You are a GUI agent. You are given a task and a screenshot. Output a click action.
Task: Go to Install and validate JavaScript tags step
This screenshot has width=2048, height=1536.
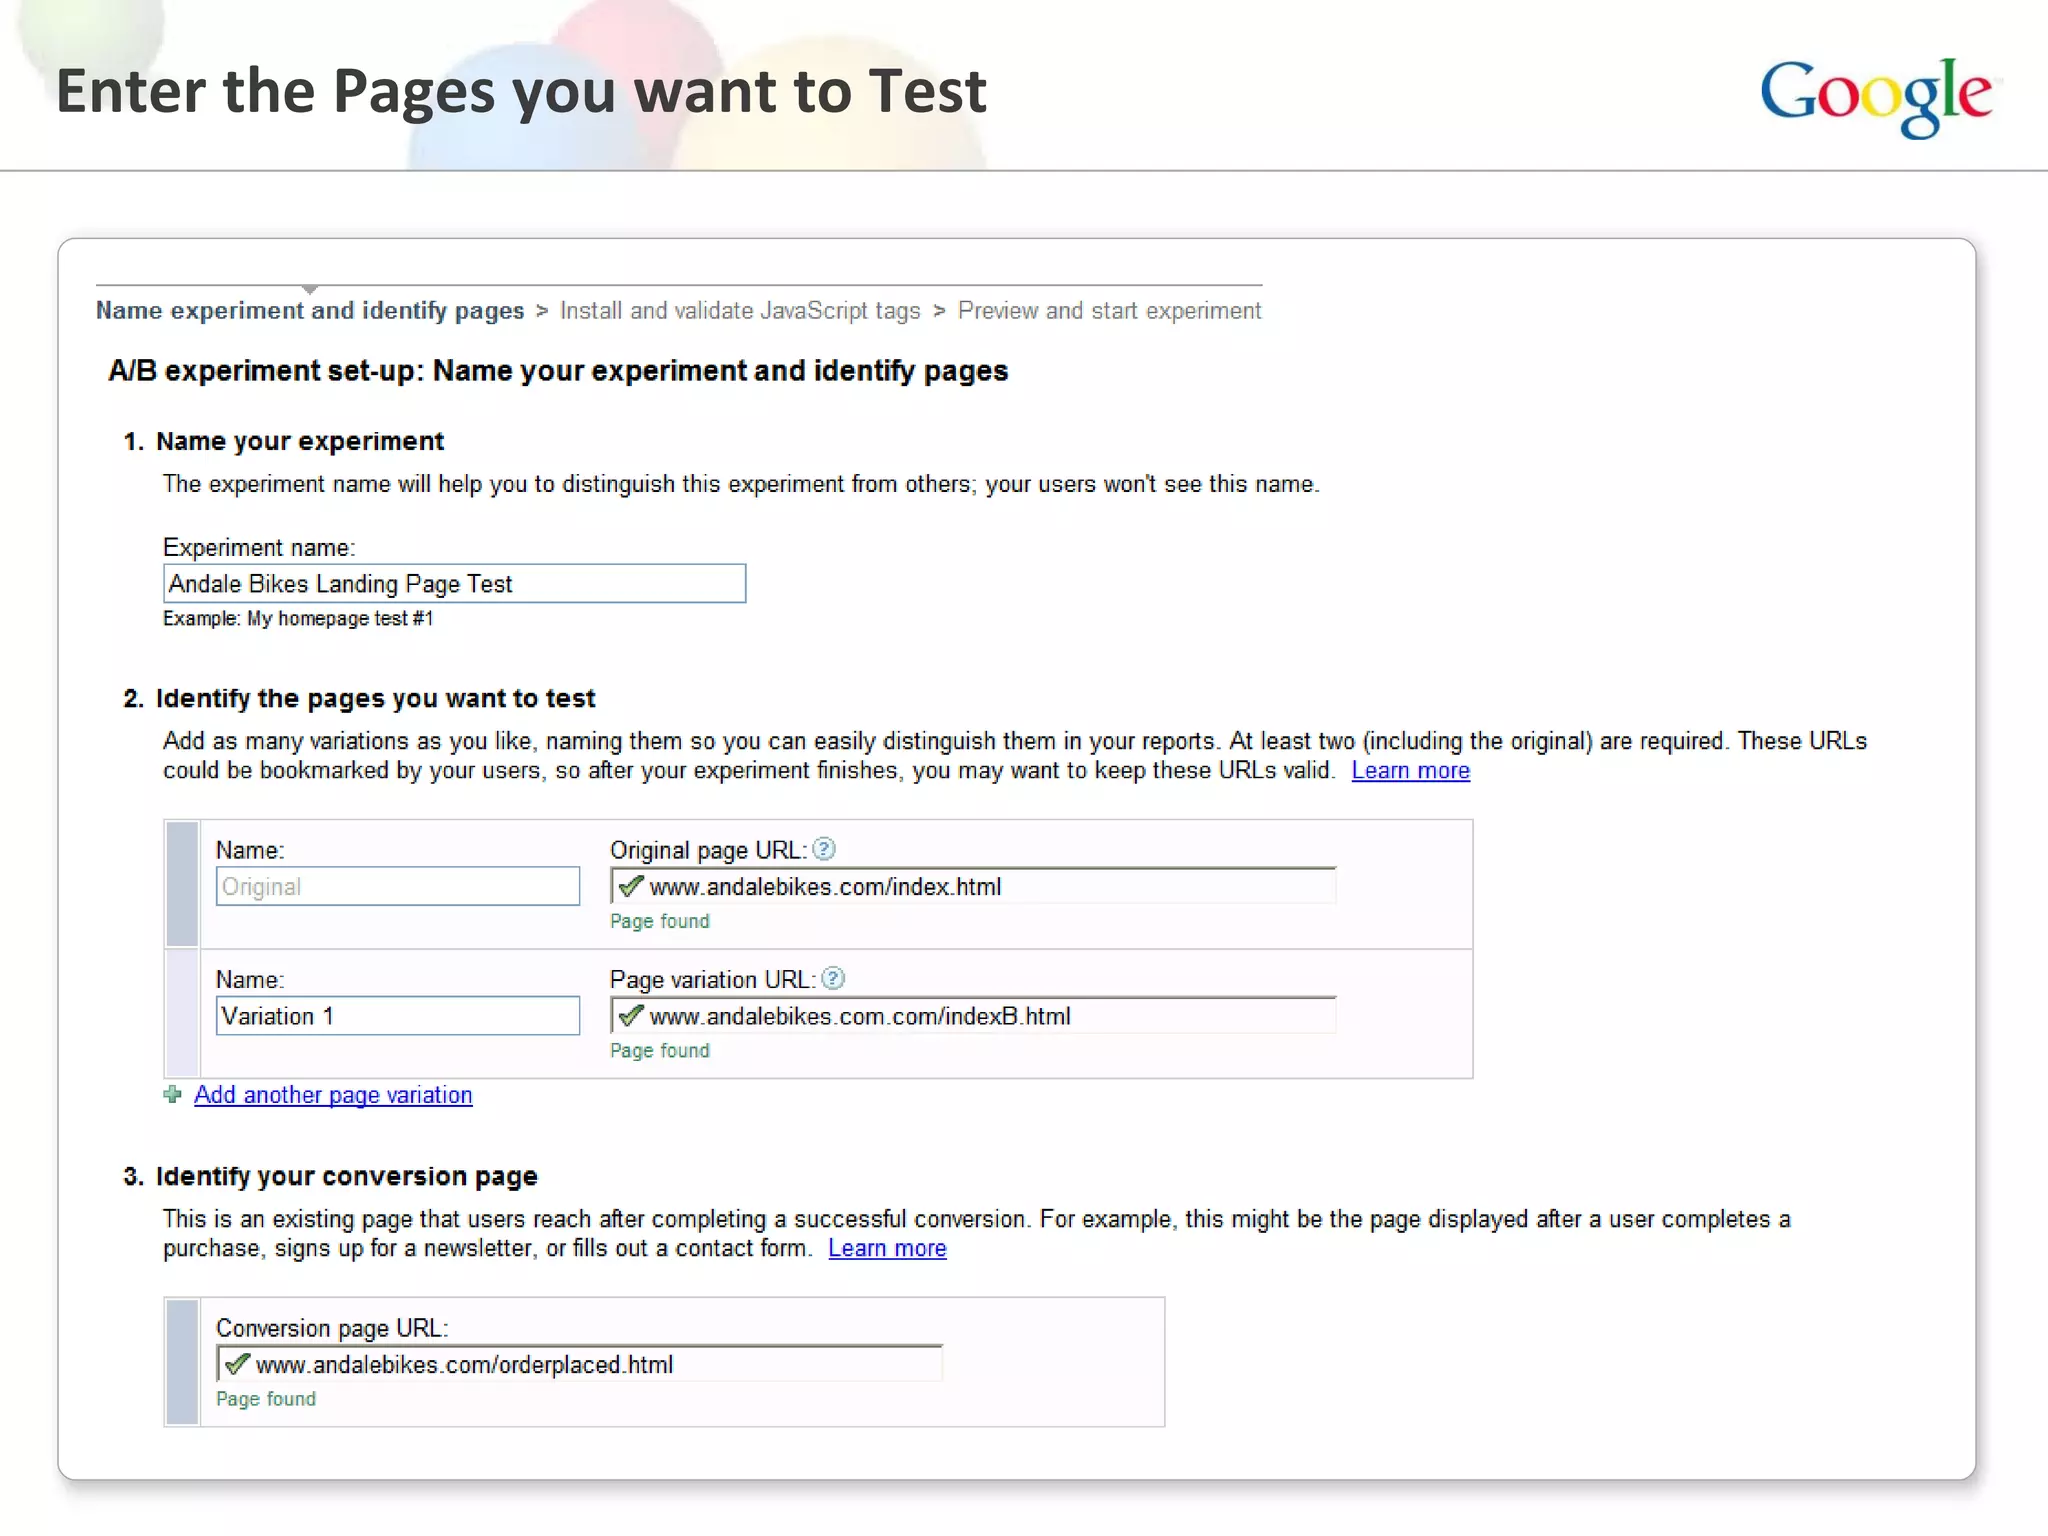[740, 311]
